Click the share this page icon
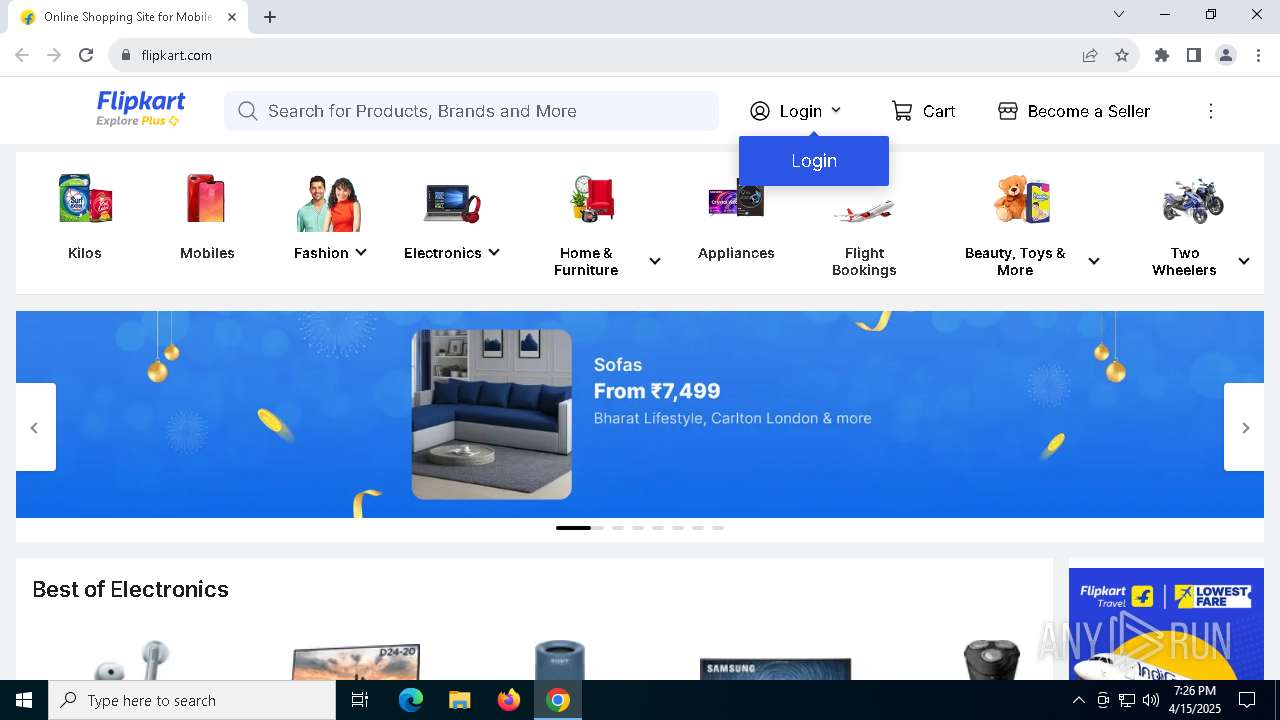 tap(1090, 55)
